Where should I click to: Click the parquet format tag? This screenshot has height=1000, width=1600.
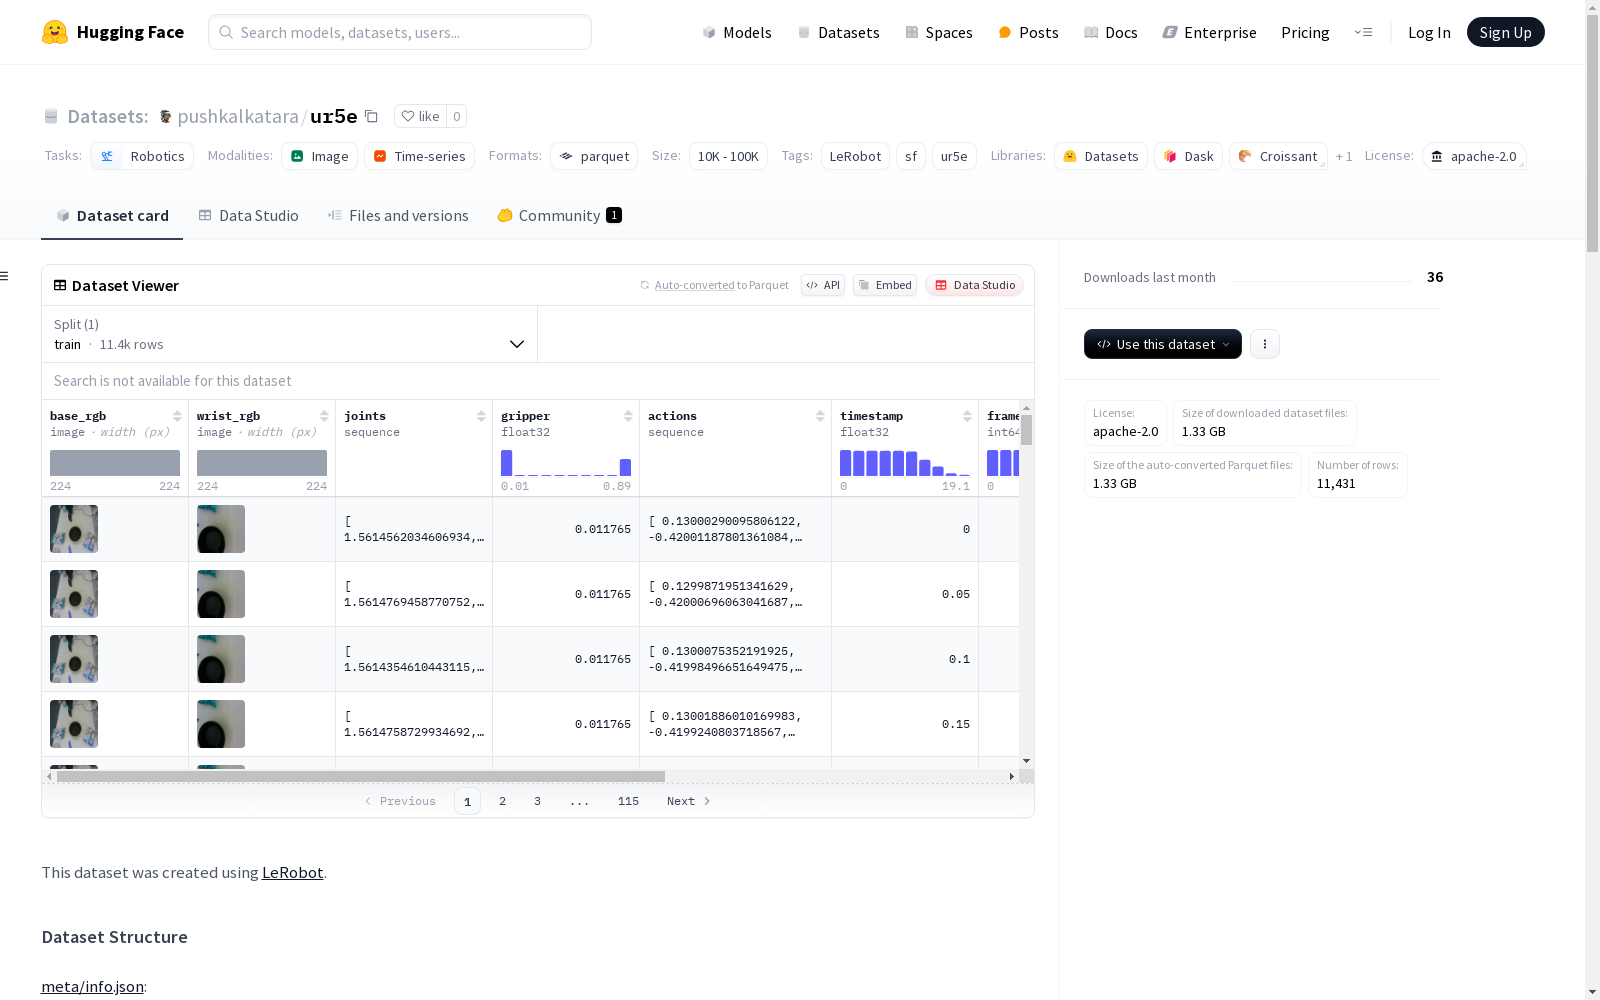(594, 156)
